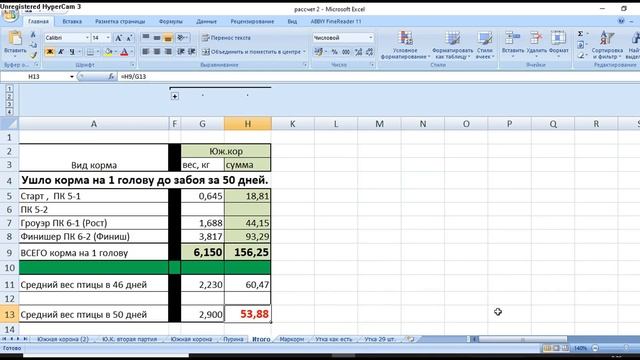The height and width of the screenshot is (360, 640).
Task: Click the Increase Decimal icon
Action: (358, 52)
